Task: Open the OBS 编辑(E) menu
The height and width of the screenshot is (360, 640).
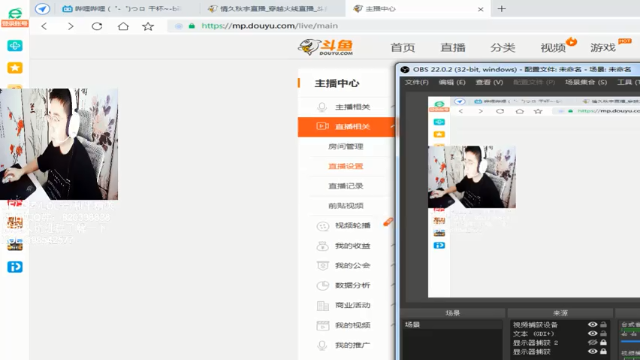Action: pyautogui.click(x=452, y=82)
